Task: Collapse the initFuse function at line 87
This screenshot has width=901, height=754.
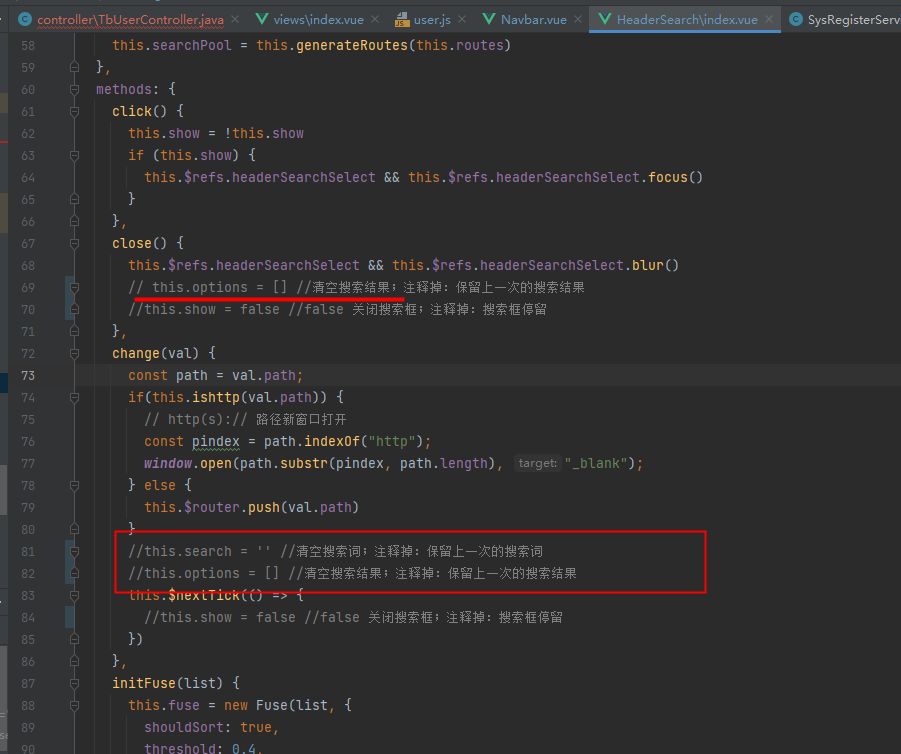Action: pyautogui.click(x=74, y=683)
